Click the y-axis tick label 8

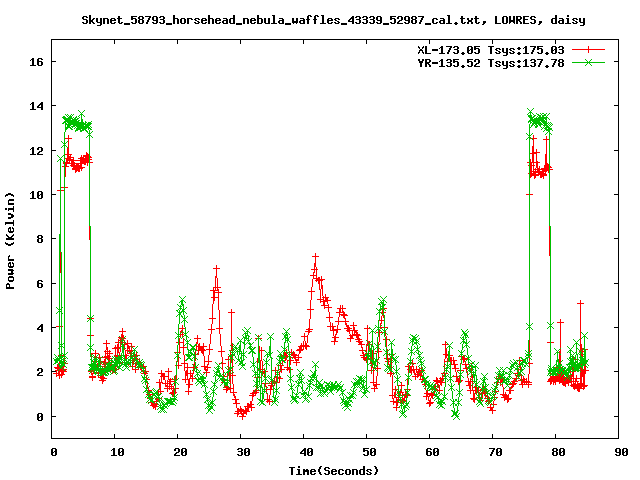tap(40, 239)
